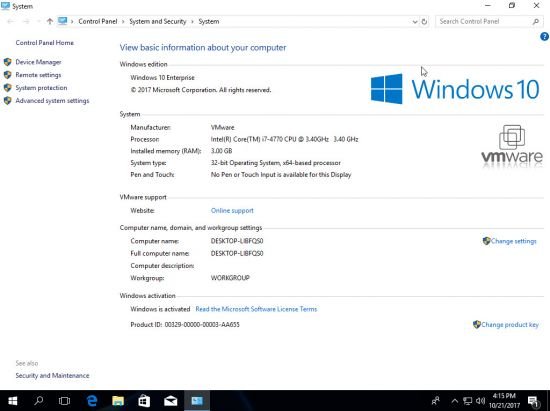Open File Explorer from taskbar

118,401
